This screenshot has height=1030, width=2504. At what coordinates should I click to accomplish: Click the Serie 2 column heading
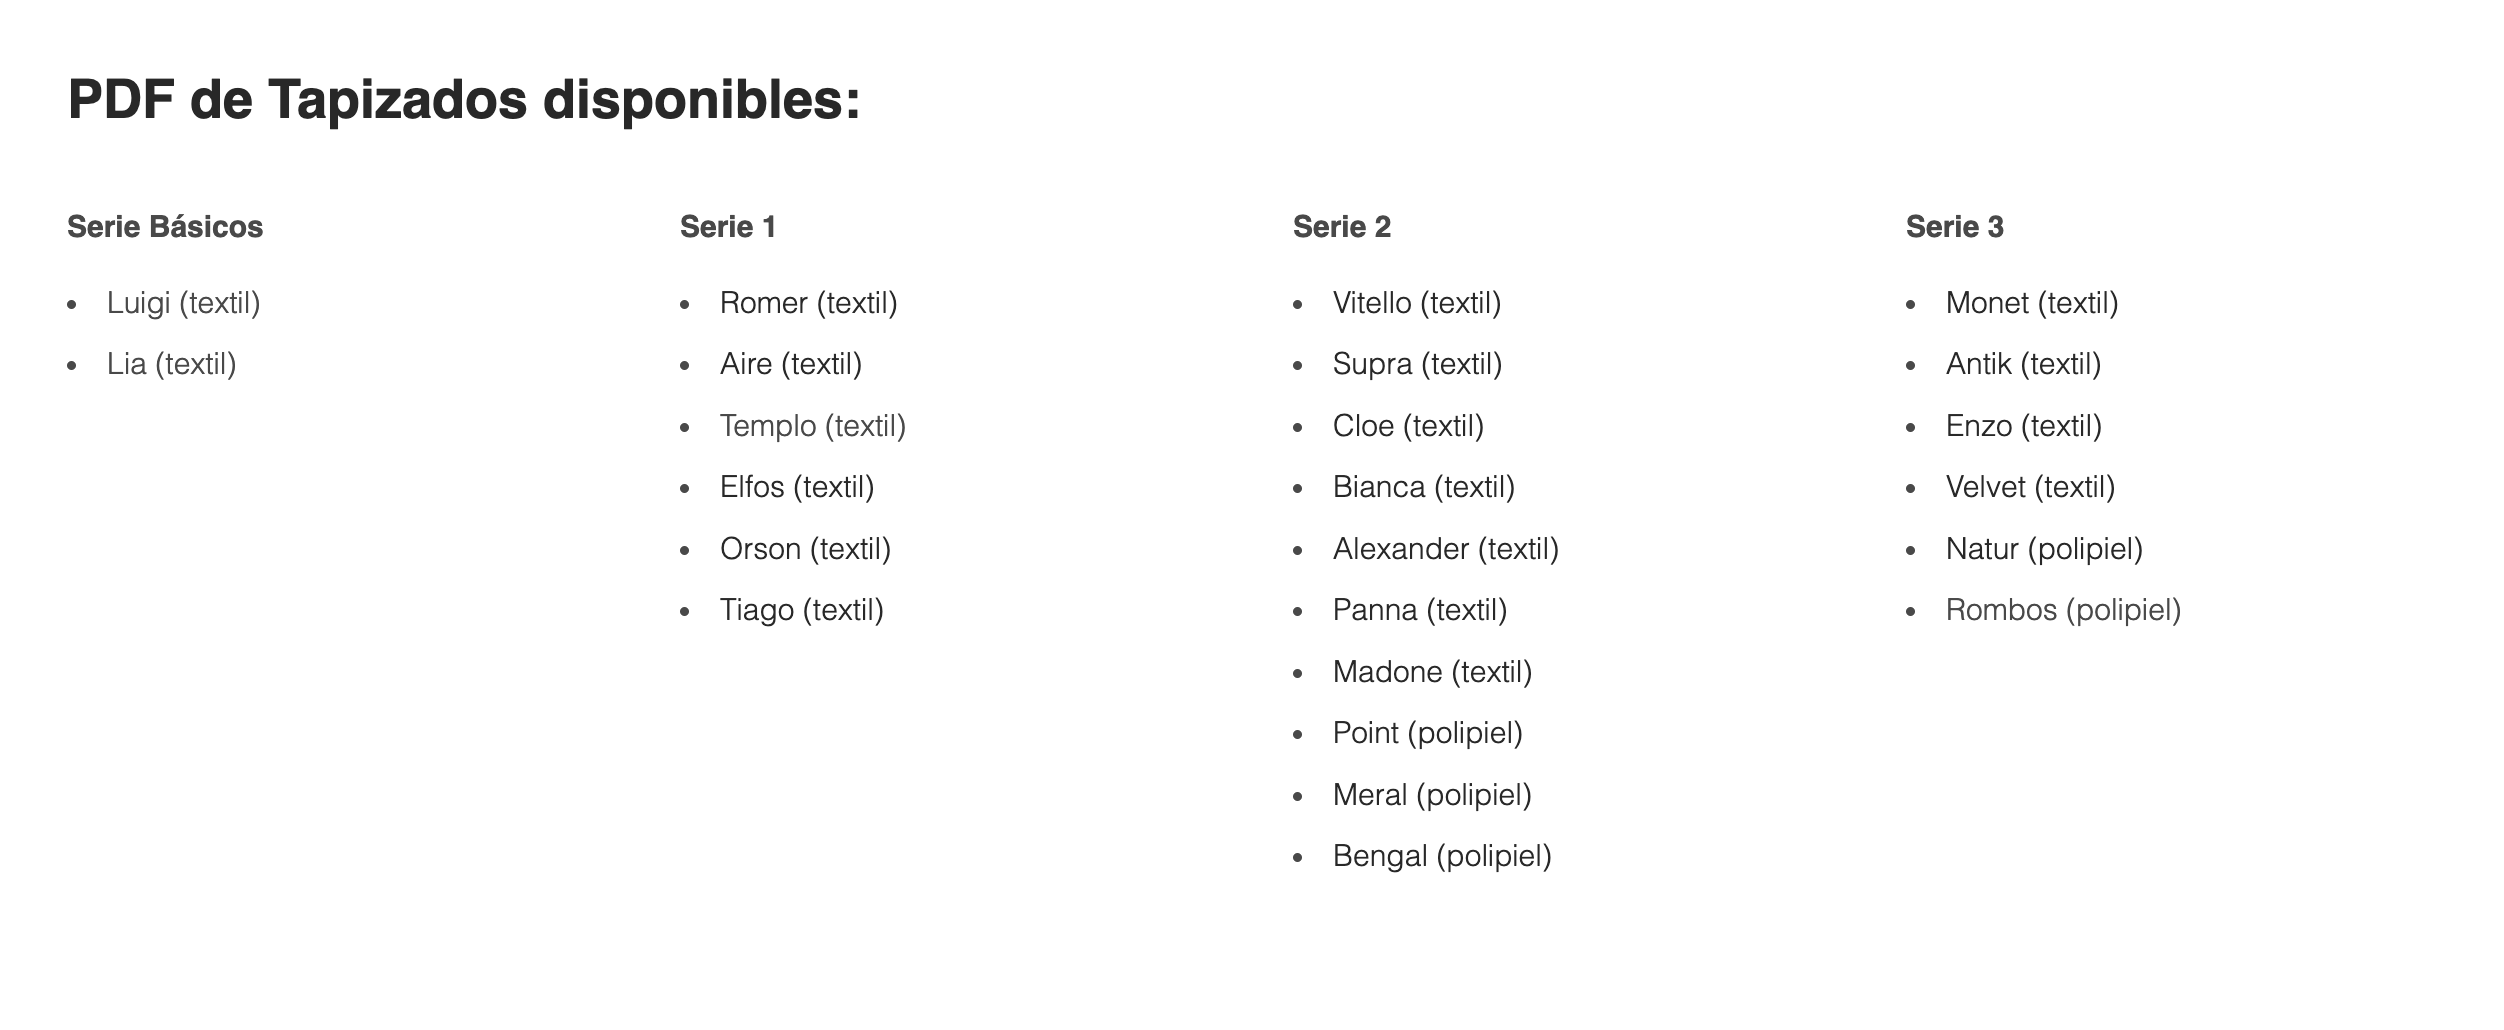(1342, 227)
